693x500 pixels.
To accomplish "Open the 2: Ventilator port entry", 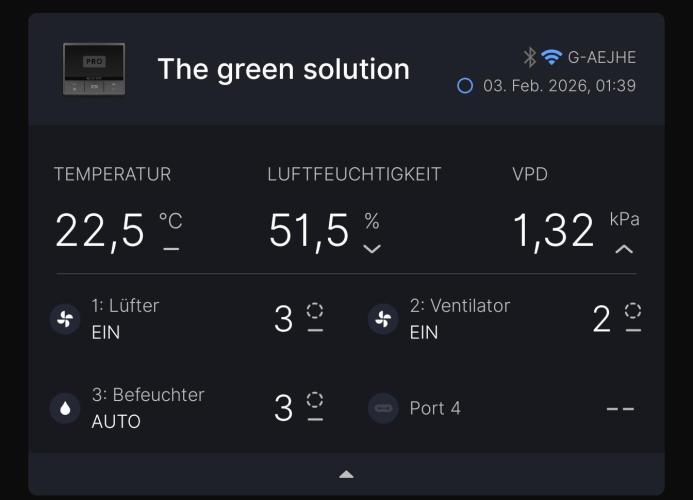I will pyautogui.click(x=459, y=319).
